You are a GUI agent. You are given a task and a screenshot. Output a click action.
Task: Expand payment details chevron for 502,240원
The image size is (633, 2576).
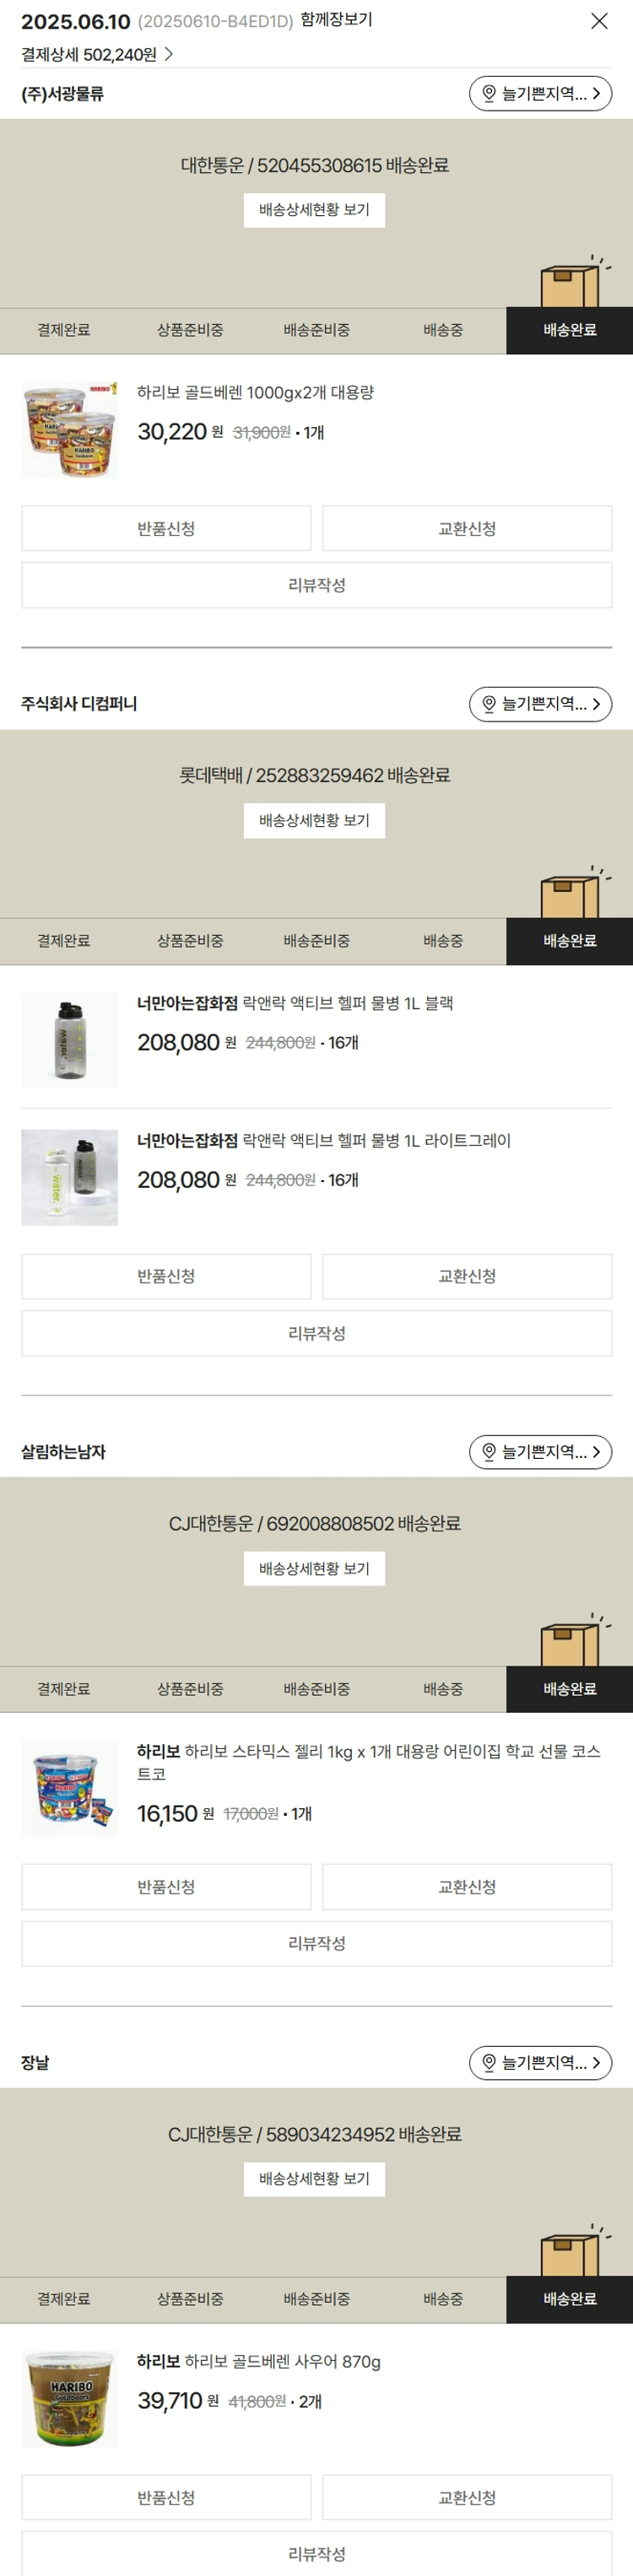pyautogui.click(x=169, y=54)
